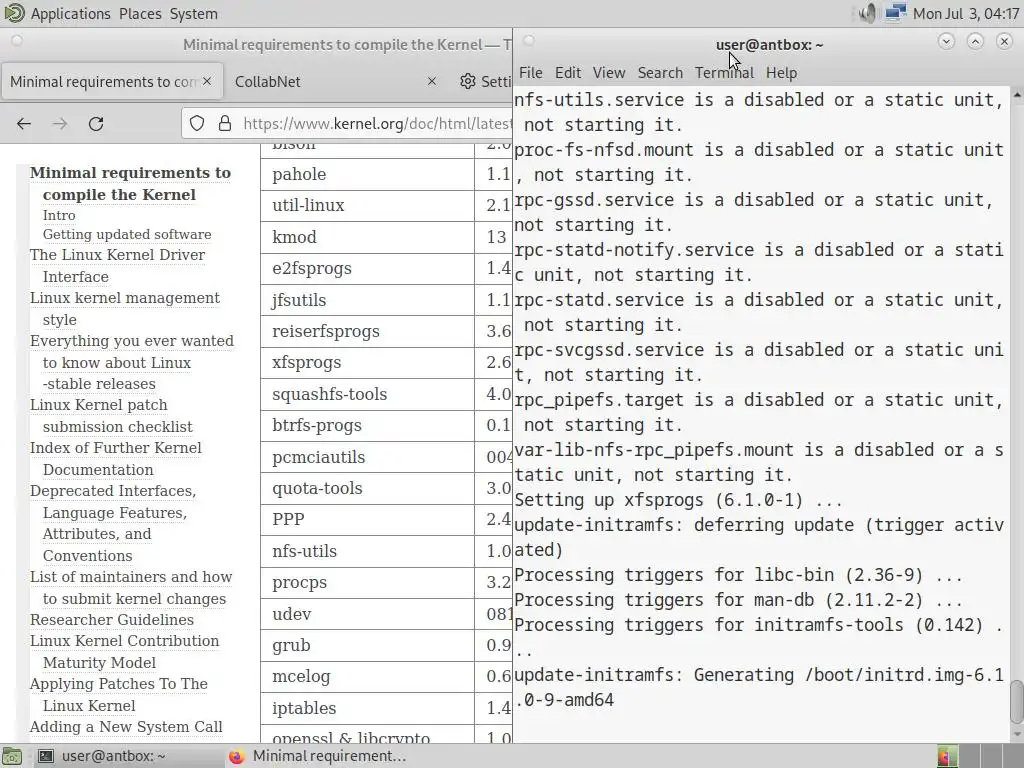Screen dimensions: 1024x768
Task: Open the terminal Edit menu
Action: [568, 72]
